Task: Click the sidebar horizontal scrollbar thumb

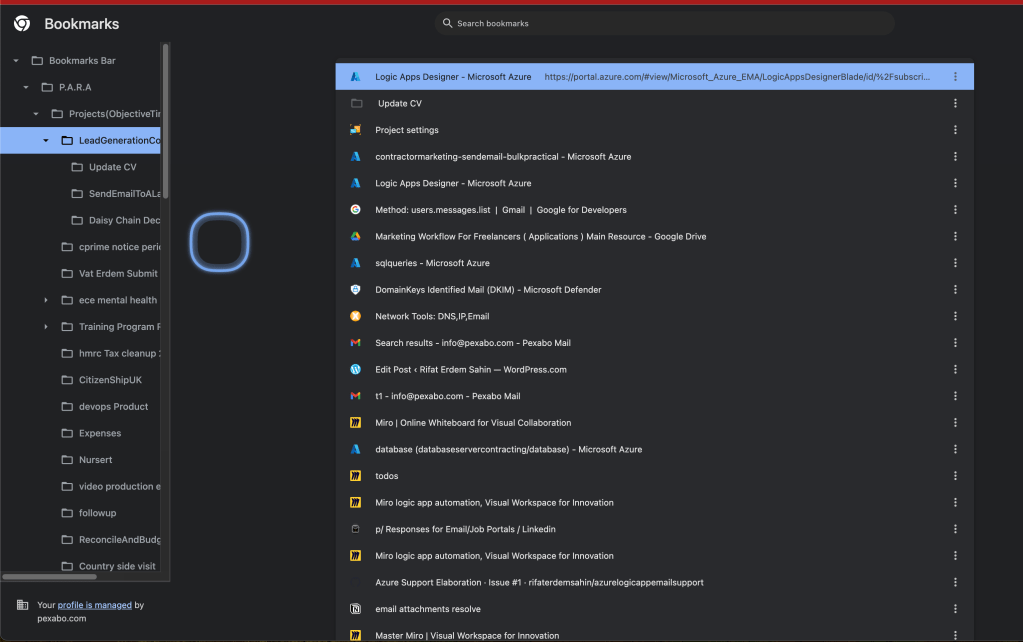Action: click(x=50, y=577)
